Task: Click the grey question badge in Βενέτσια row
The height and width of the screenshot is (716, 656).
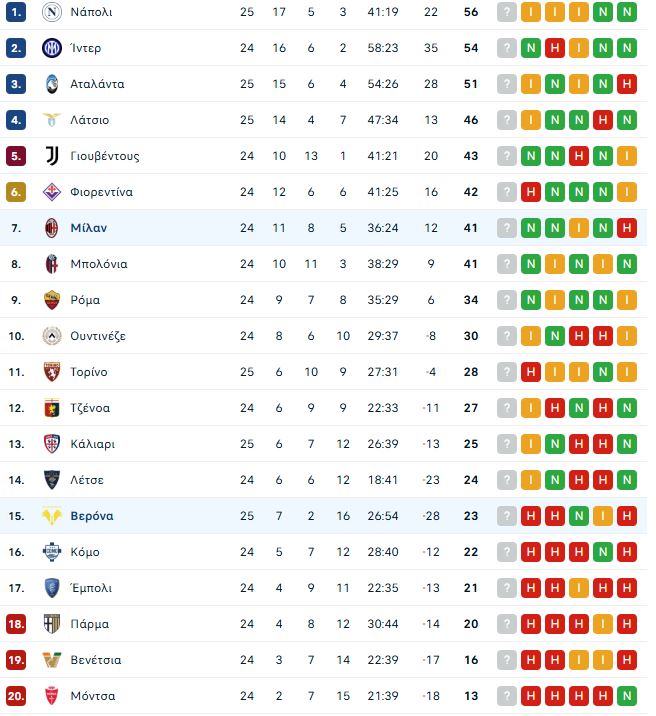Action: 507,660
